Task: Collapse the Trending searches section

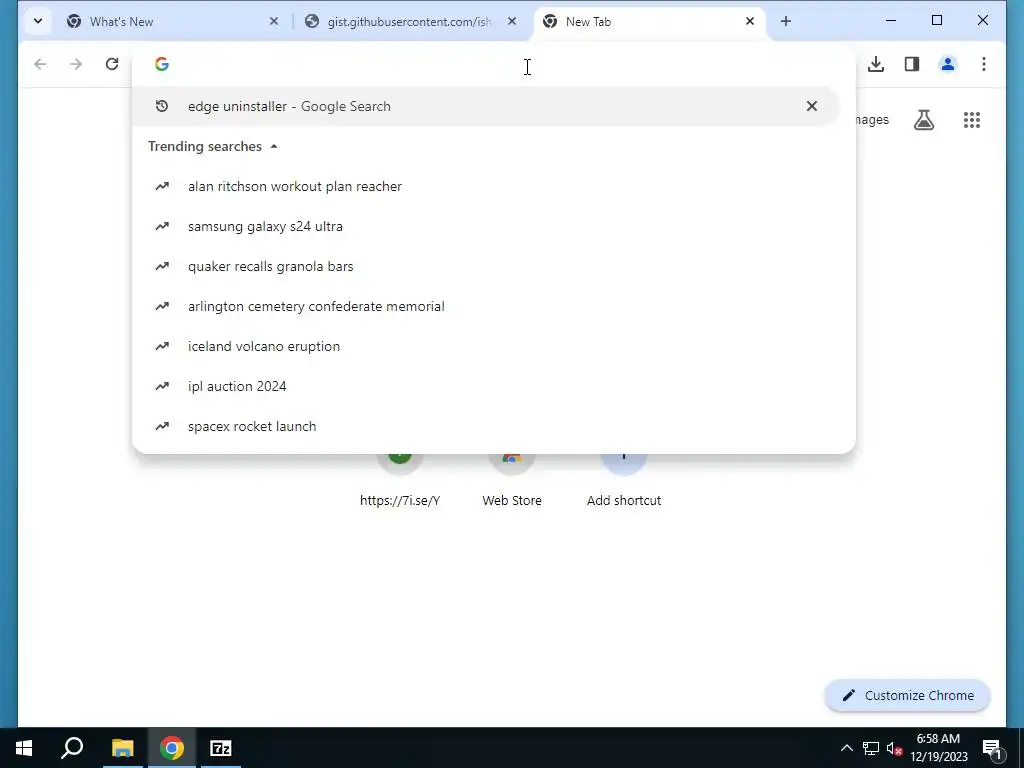Action: [274, 146]
